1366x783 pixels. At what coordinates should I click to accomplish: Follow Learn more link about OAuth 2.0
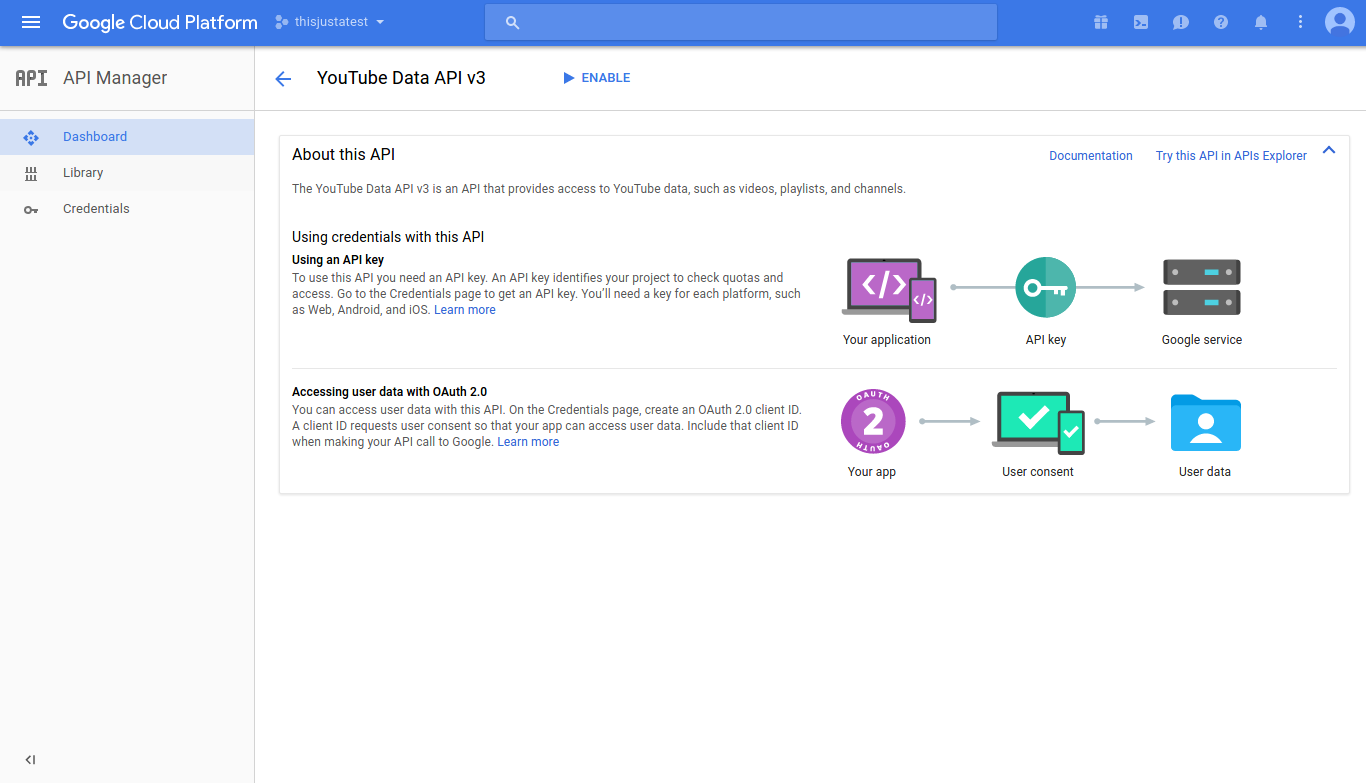528,442
